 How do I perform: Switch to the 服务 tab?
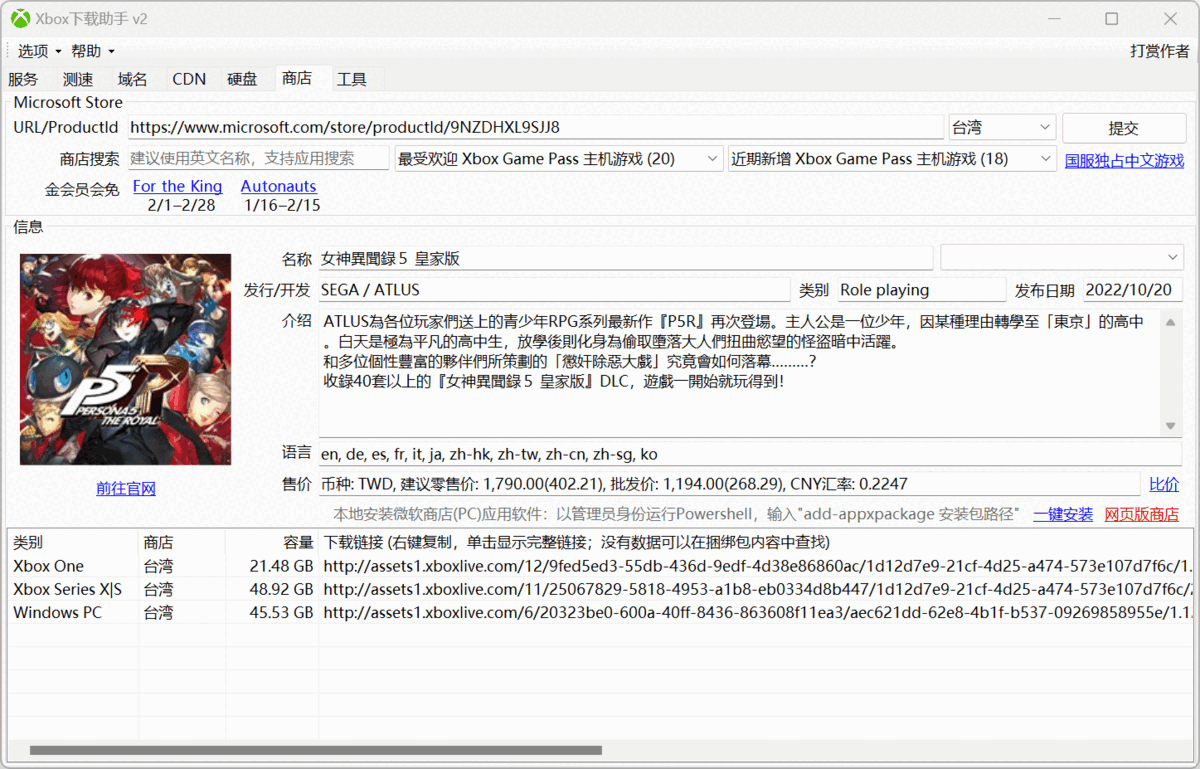(x=23, y=79)
